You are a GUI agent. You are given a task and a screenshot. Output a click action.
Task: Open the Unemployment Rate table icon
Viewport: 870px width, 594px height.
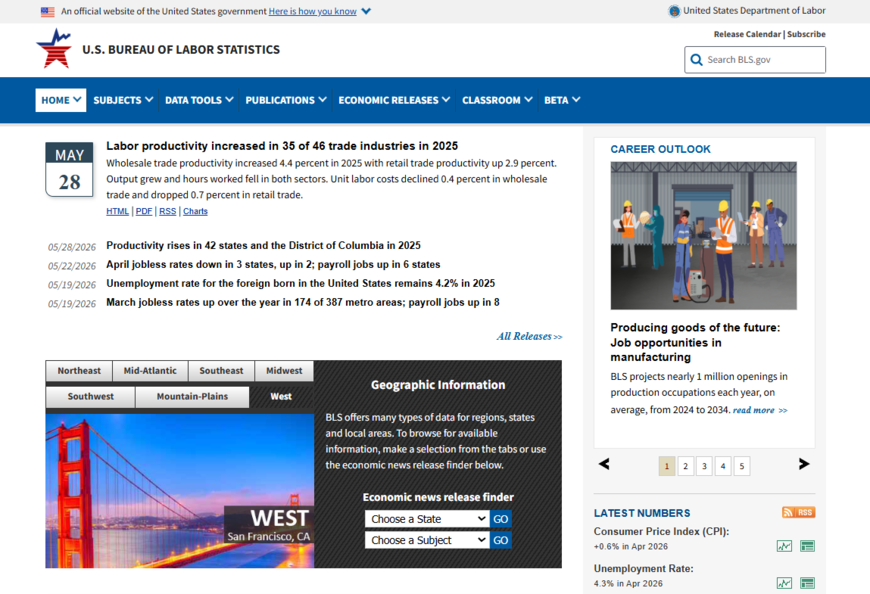(807, 583)
